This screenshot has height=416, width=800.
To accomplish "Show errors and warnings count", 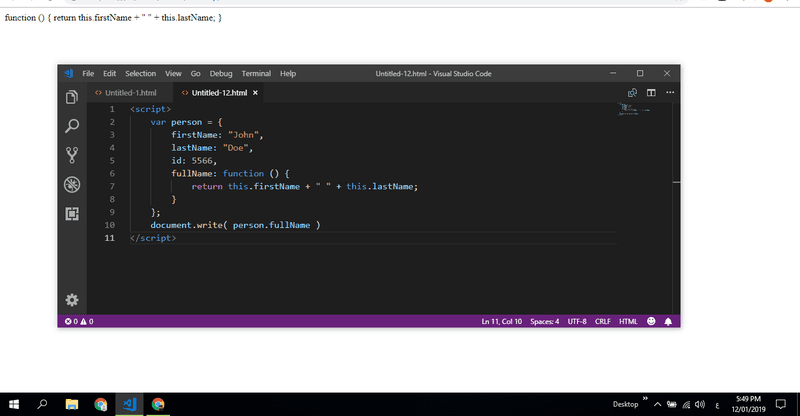I will tap(79, 321).
